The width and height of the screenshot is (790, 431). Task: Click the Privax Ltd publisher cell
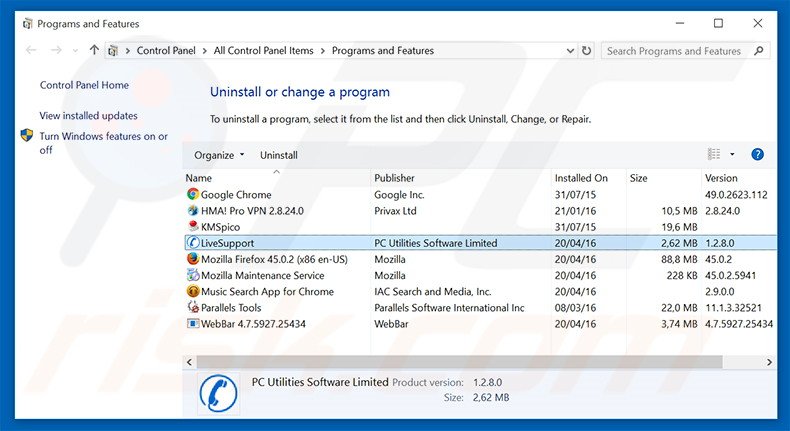point(395,211)
